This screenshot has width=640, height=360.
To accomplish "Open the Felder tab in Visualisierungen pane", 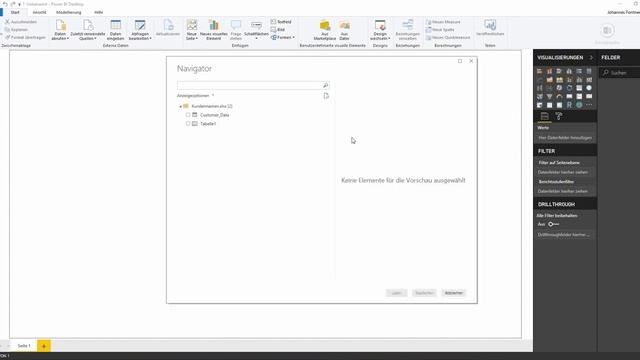I will point(544,116).
